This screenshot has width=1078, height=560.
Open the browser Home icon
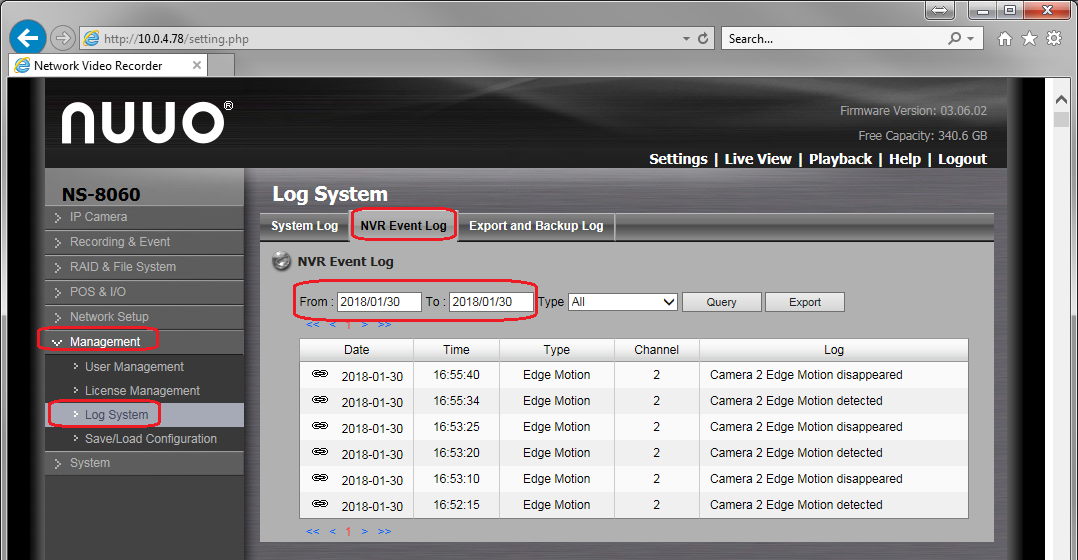1005,39
